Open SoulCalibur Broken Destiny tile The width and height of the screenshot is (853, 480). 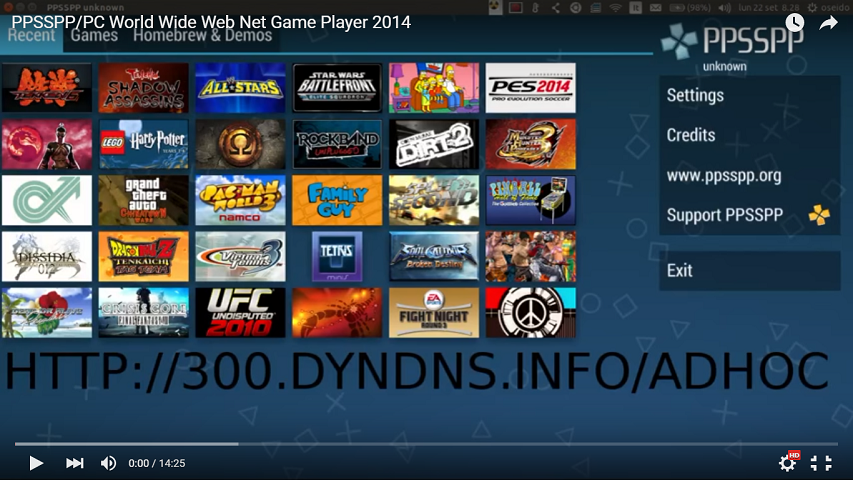pos(434,256)
